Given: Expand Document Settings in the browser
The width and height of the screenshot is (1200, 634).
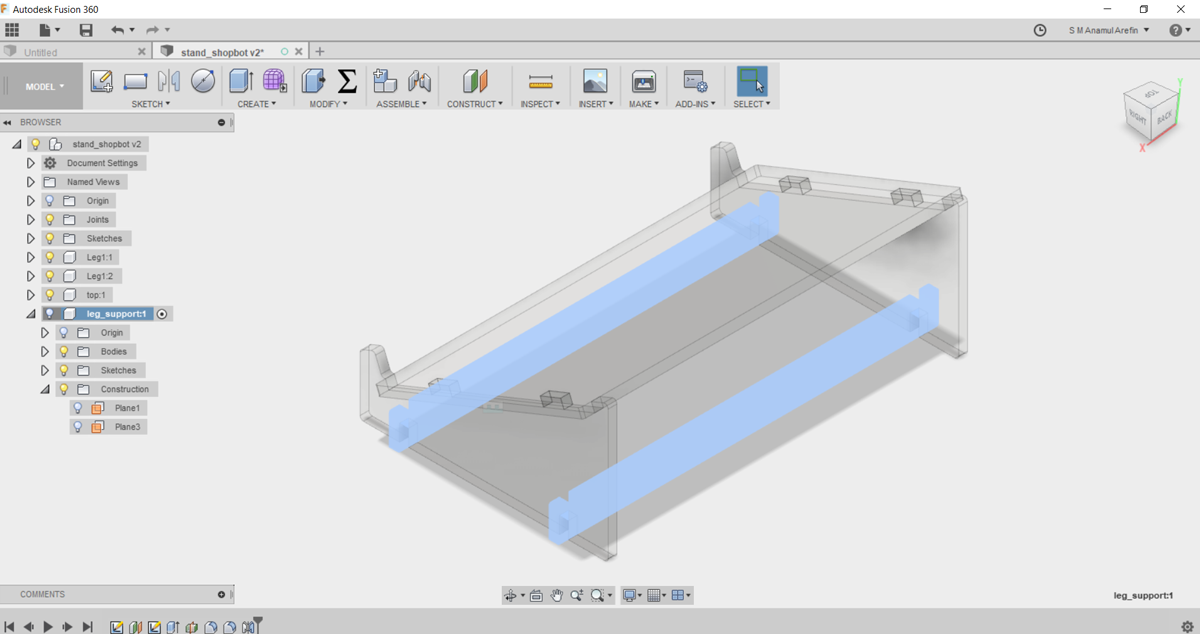Looking at the screenshot, I should pyautogui.click(x=31, y=163).
